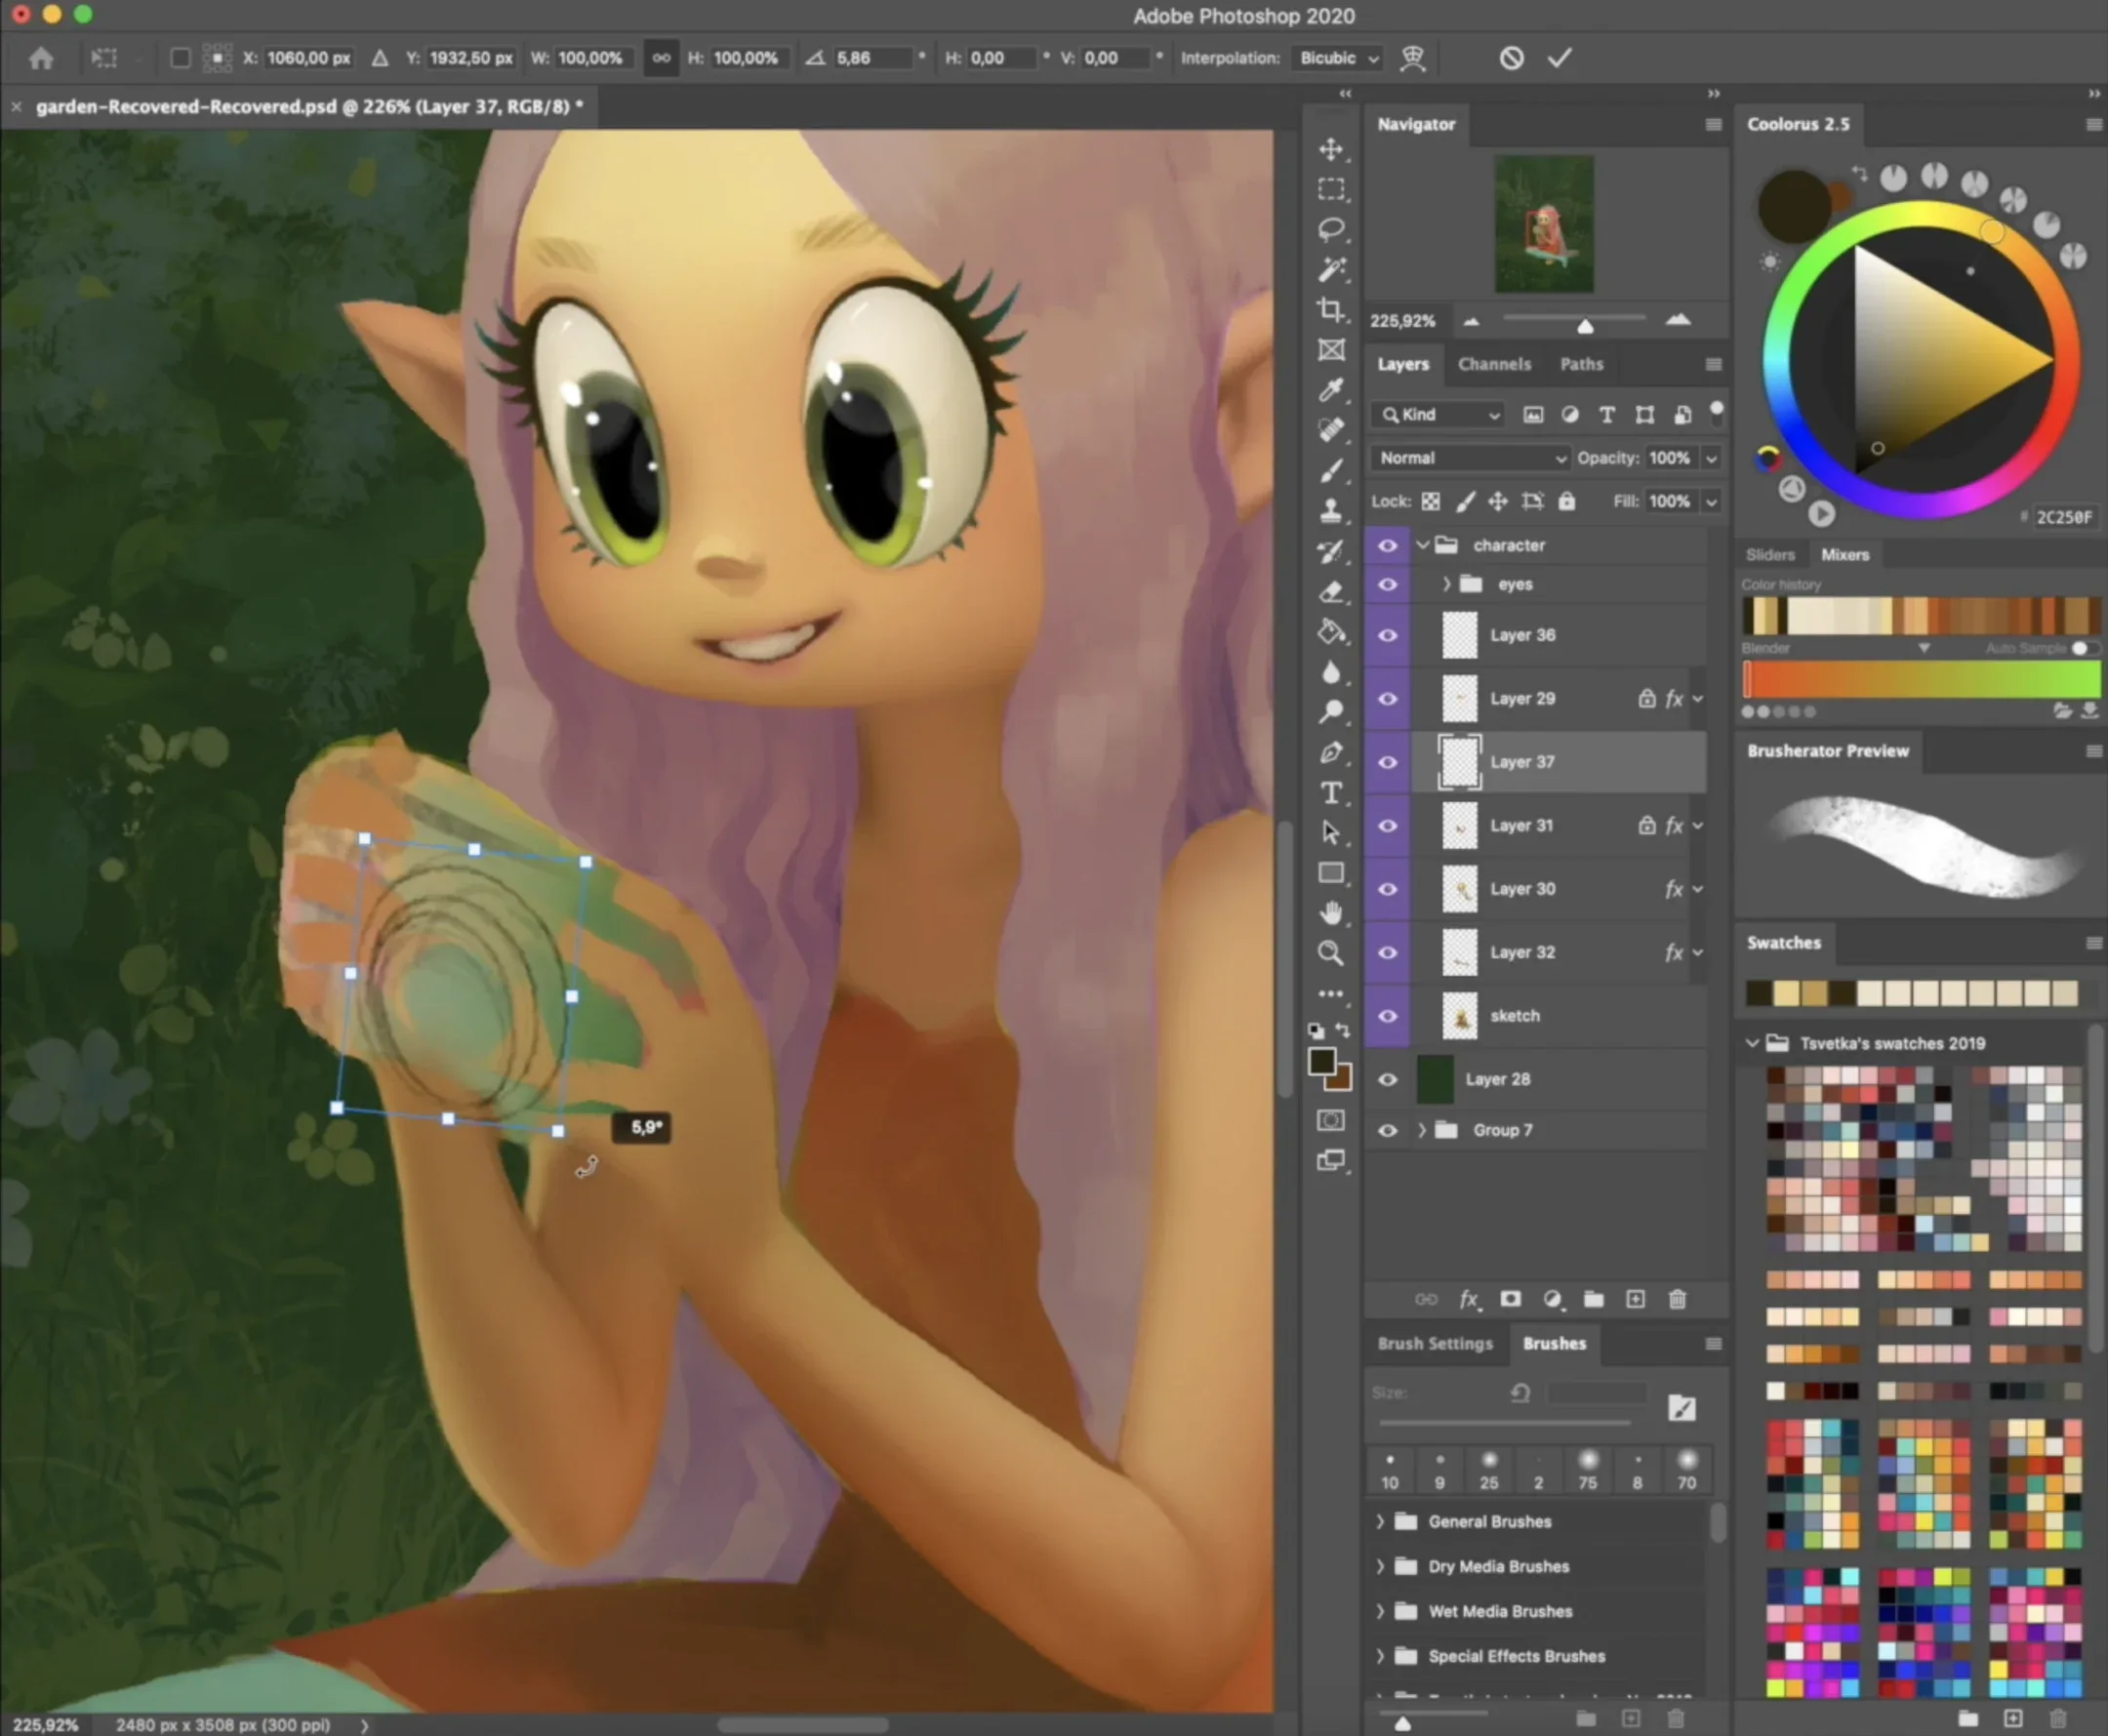
Task: Select the Crop tool
Action: [1330, 309]
